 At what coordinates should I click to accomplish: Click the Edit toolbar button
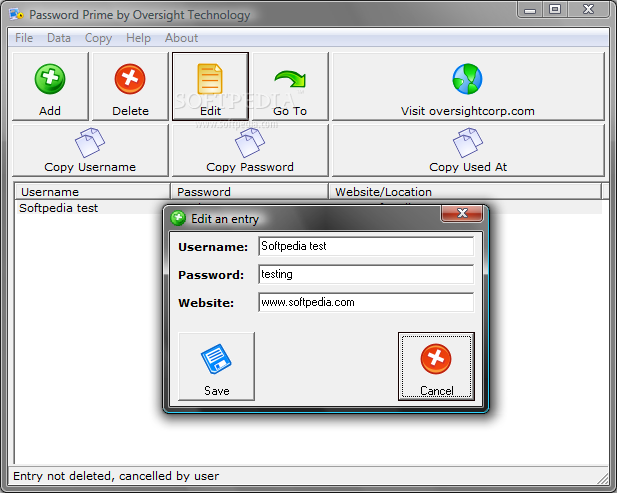pyautogui.click(x=210, y=87)
